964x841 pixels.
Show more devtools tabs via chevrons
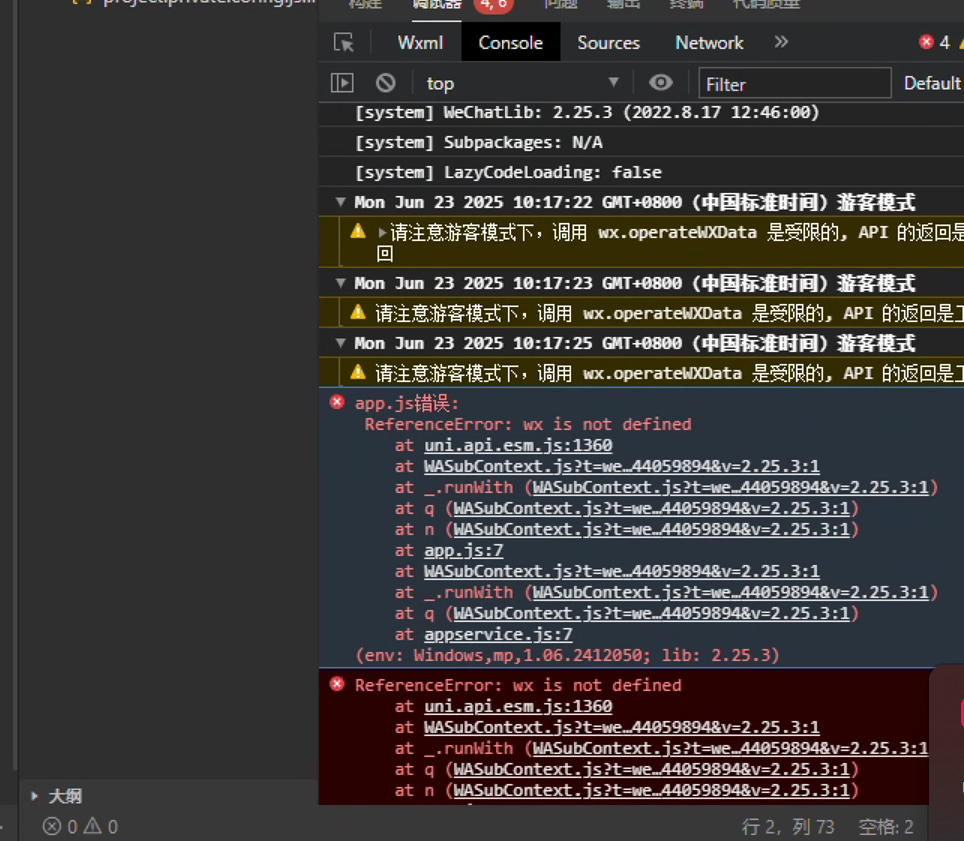tap(781, 42)
